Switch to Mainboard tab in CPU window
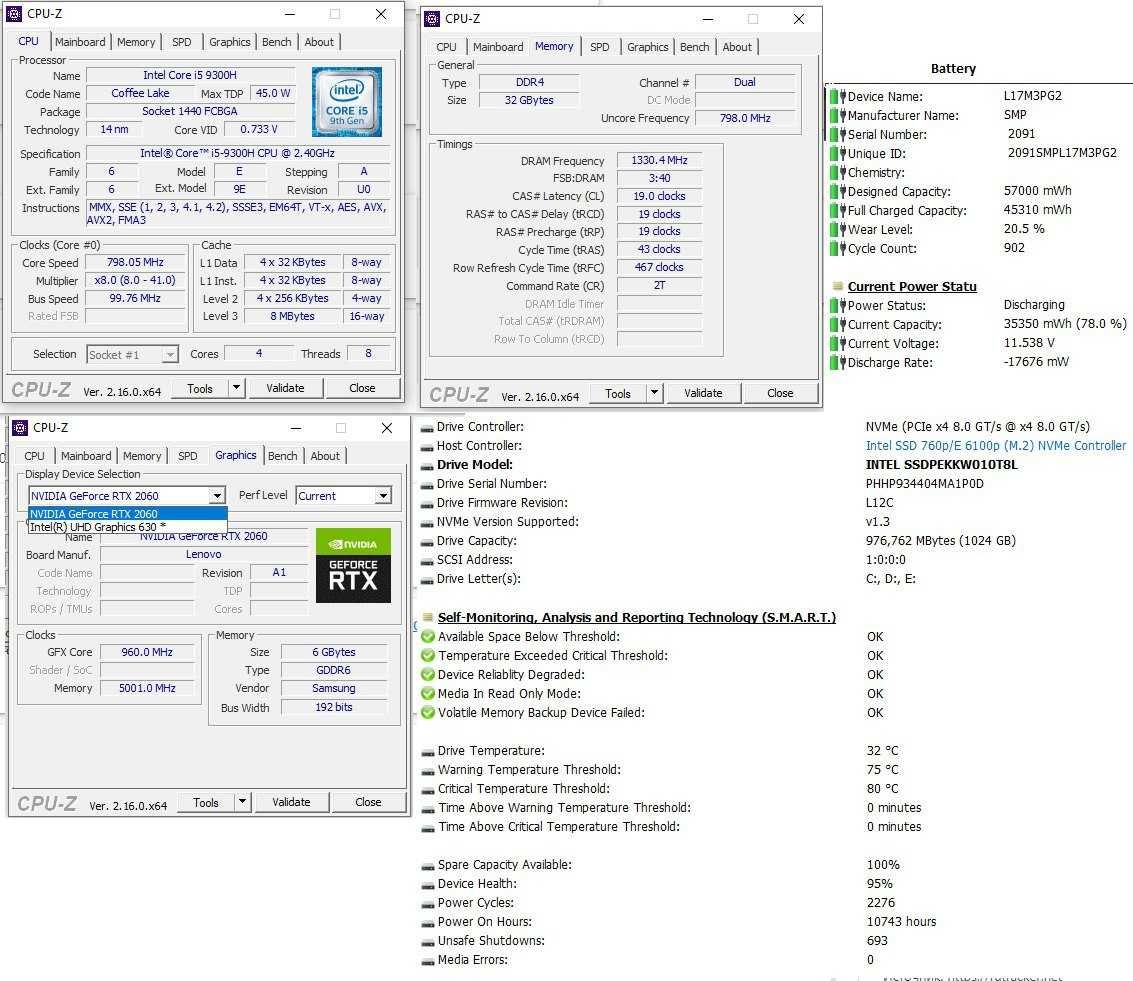Viewport: 1133px width, 981px height. tap(80, 42)
